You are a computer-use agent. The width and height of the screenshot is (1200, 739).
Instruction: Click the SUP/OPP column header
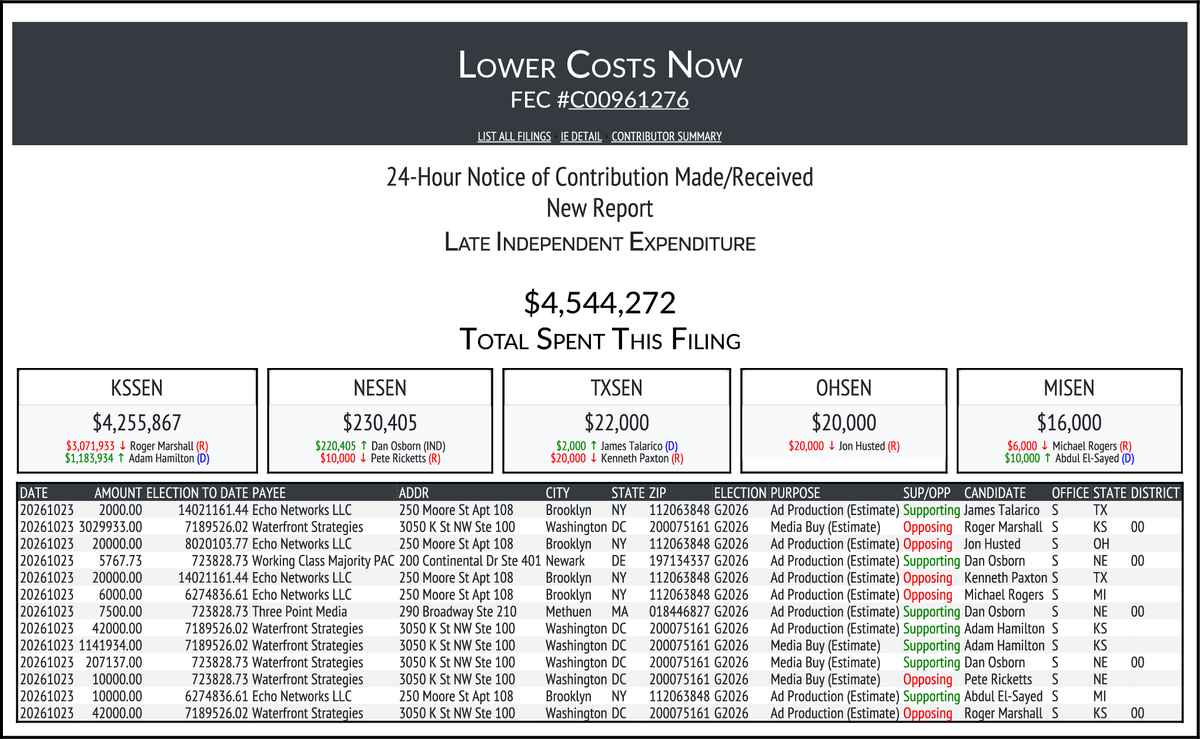(927, 493)
